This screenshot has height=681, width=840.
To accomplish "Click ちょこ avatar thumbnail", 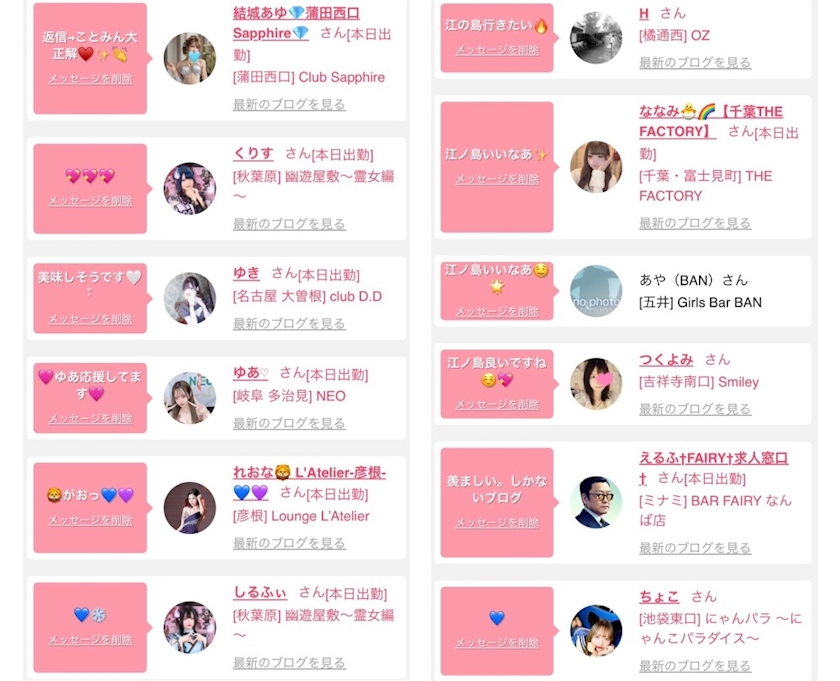I will point(596,631).
